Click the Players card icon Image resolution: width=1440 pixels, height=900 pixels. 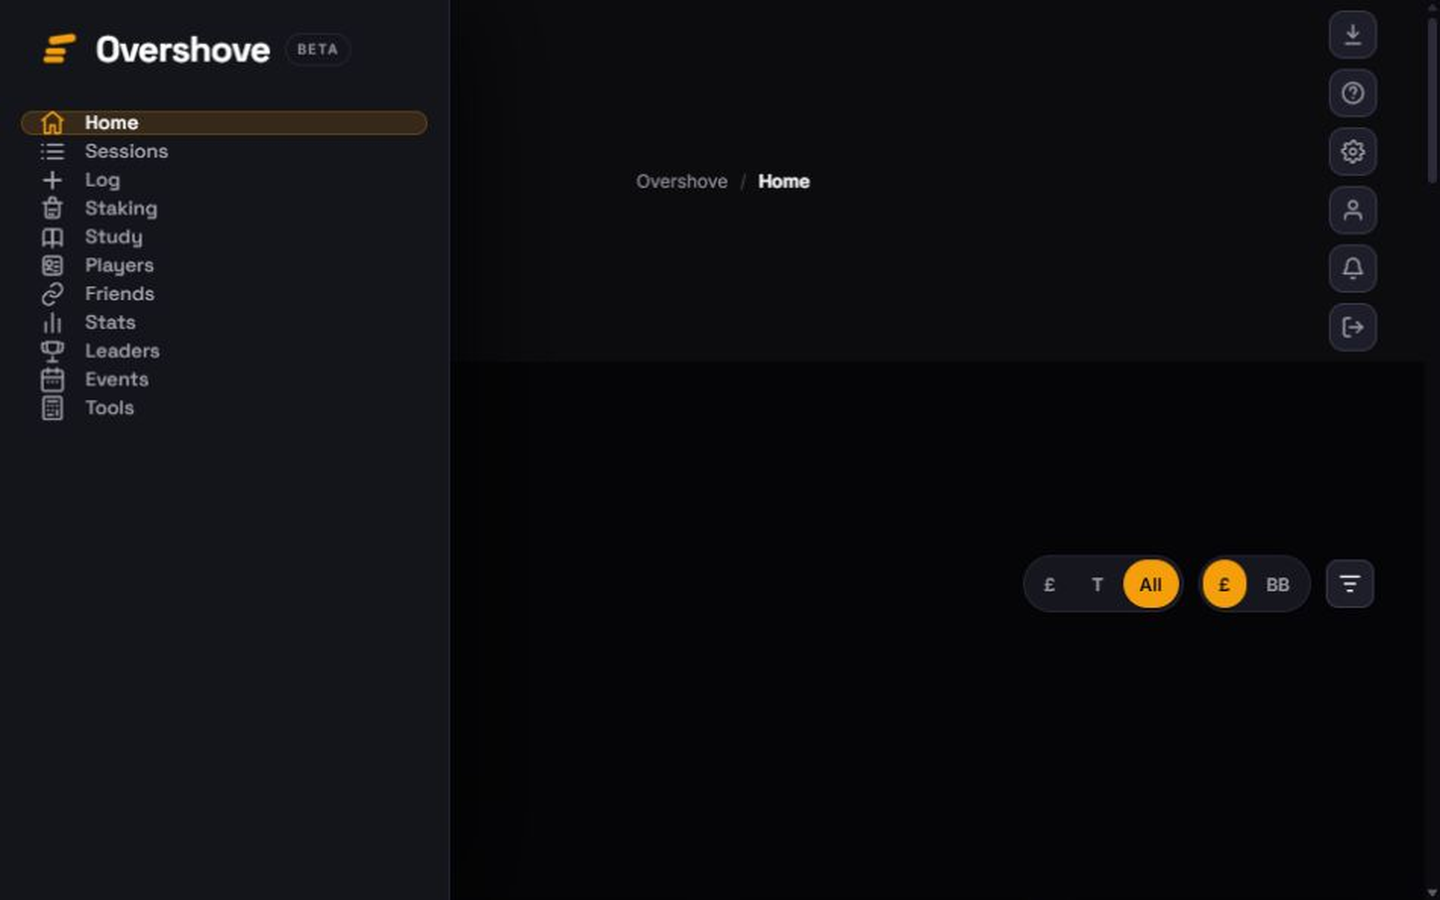tap(52, 265)
